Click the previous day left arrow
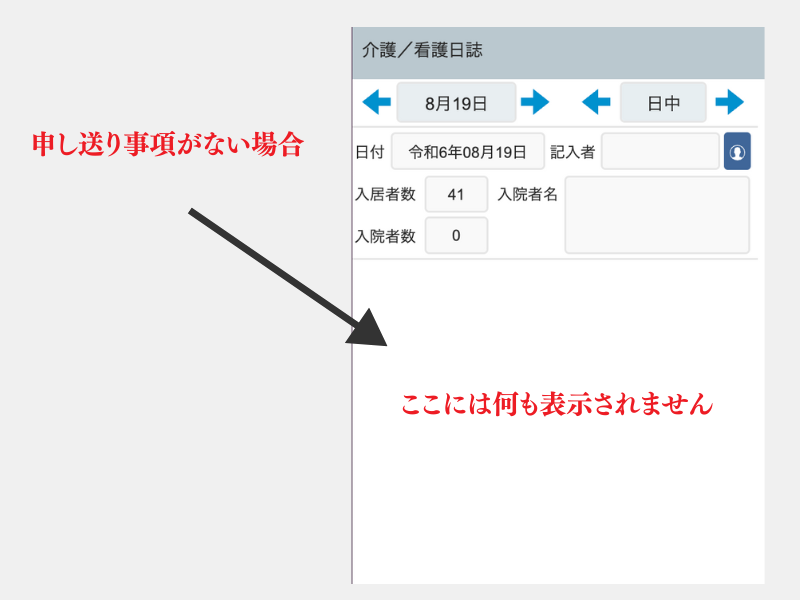This screenshot has height=600, width=800. [377, 102]
